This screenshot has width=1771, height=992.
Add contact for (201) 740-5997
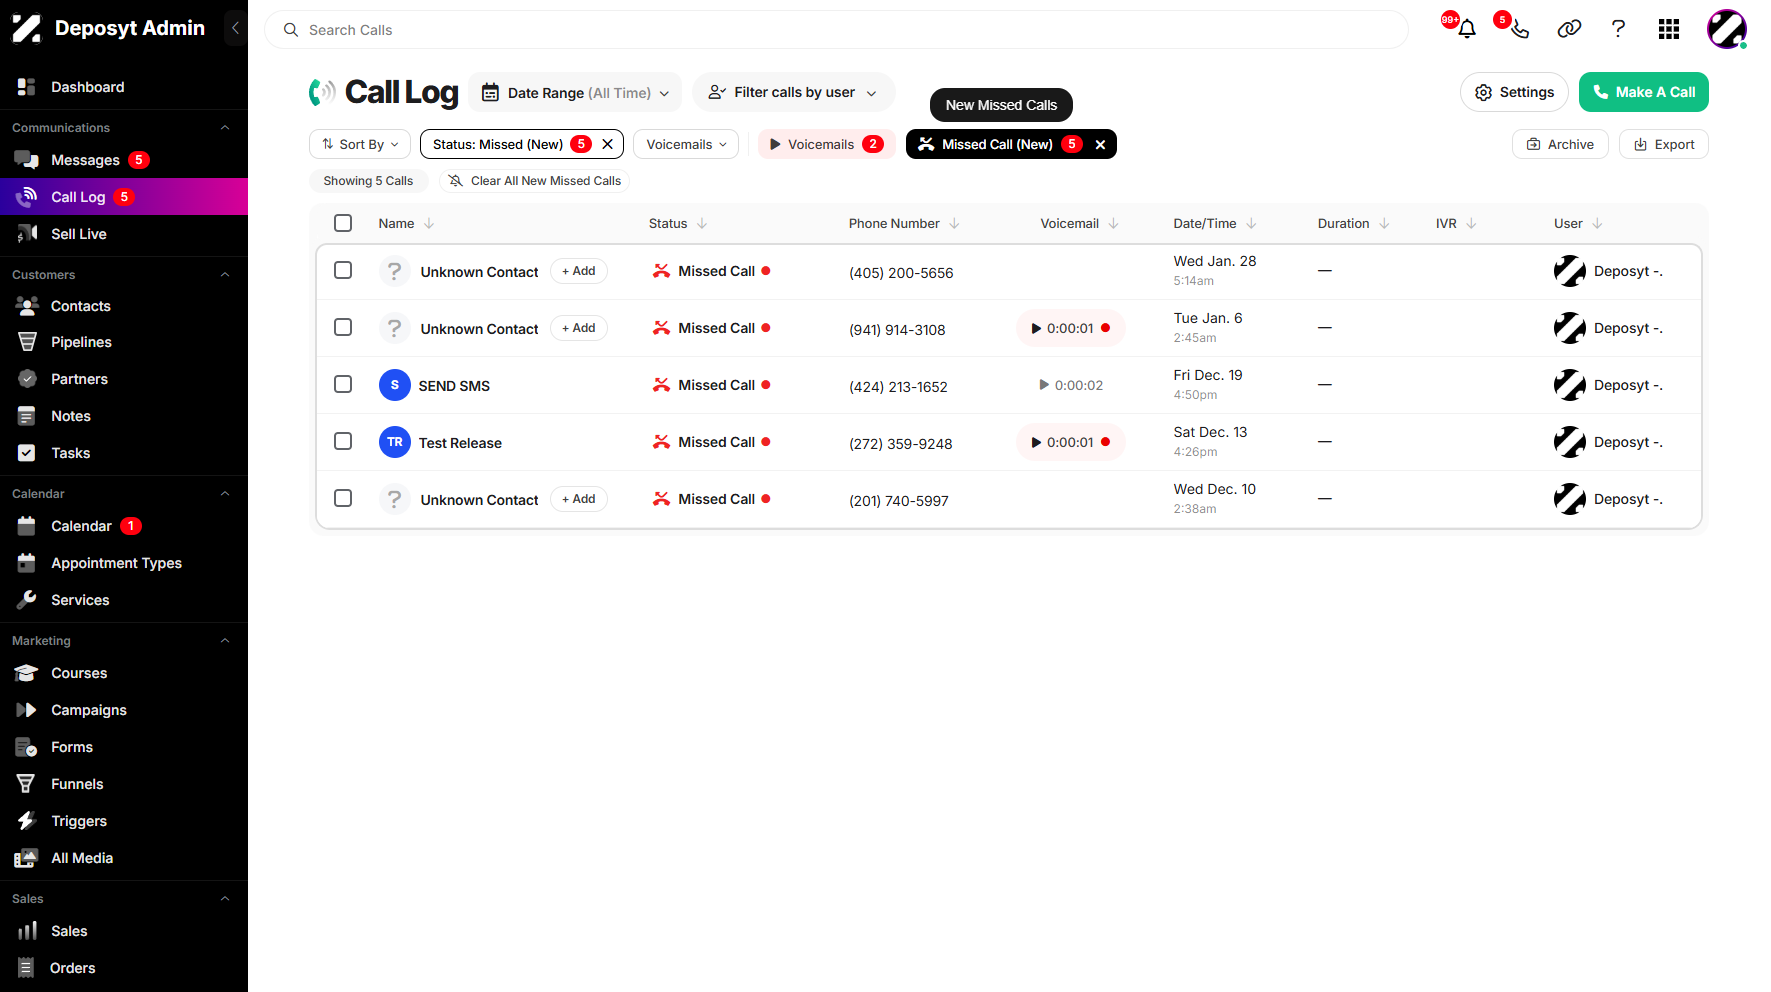coord(579,499)
